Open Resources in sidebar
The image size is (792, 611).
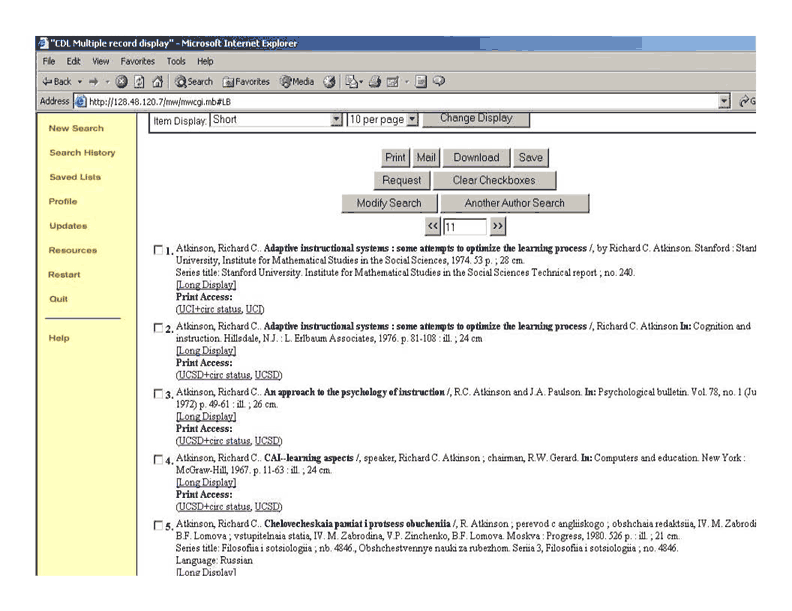coord(73,250)
